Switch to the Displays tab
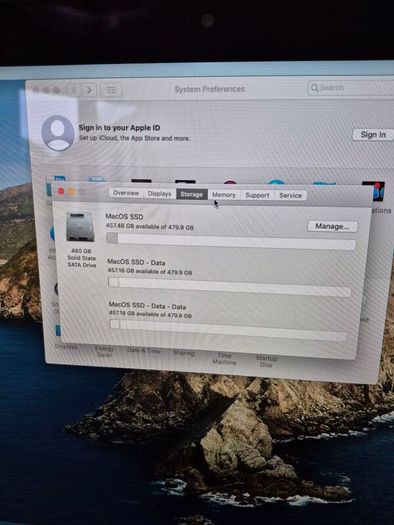This screenshot has height=525, width=394. [x=159, y=194]
